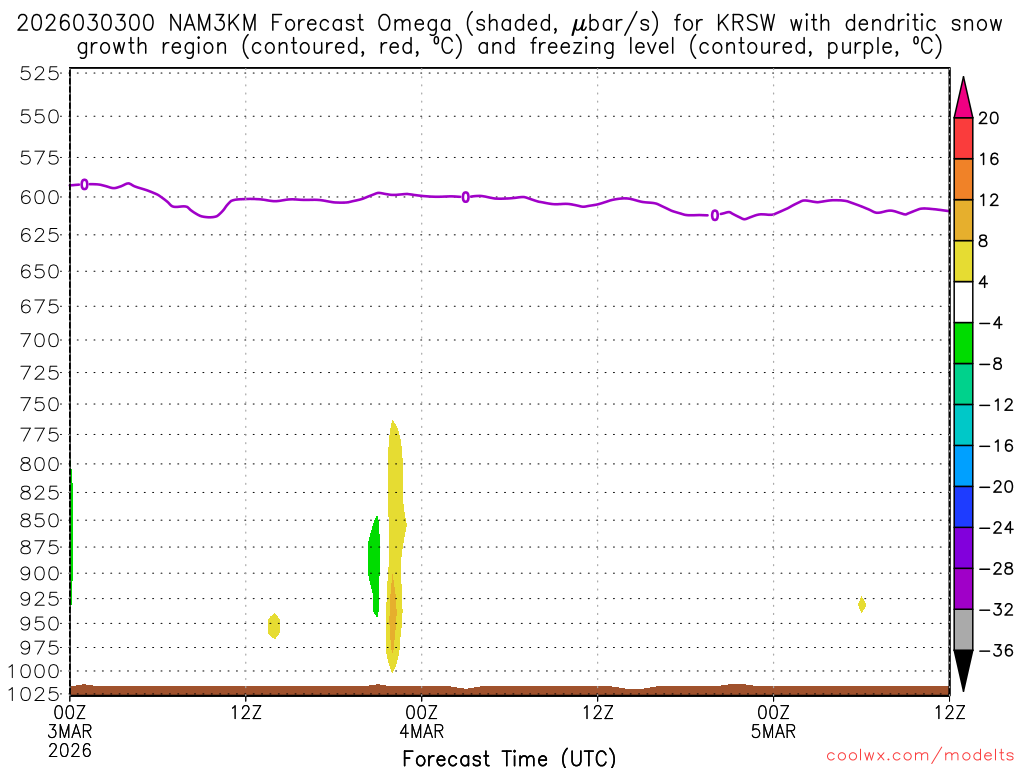Click the red 16–20 colorbar segment
Screen dimensions: 1024x768
[x=963, y=138]
